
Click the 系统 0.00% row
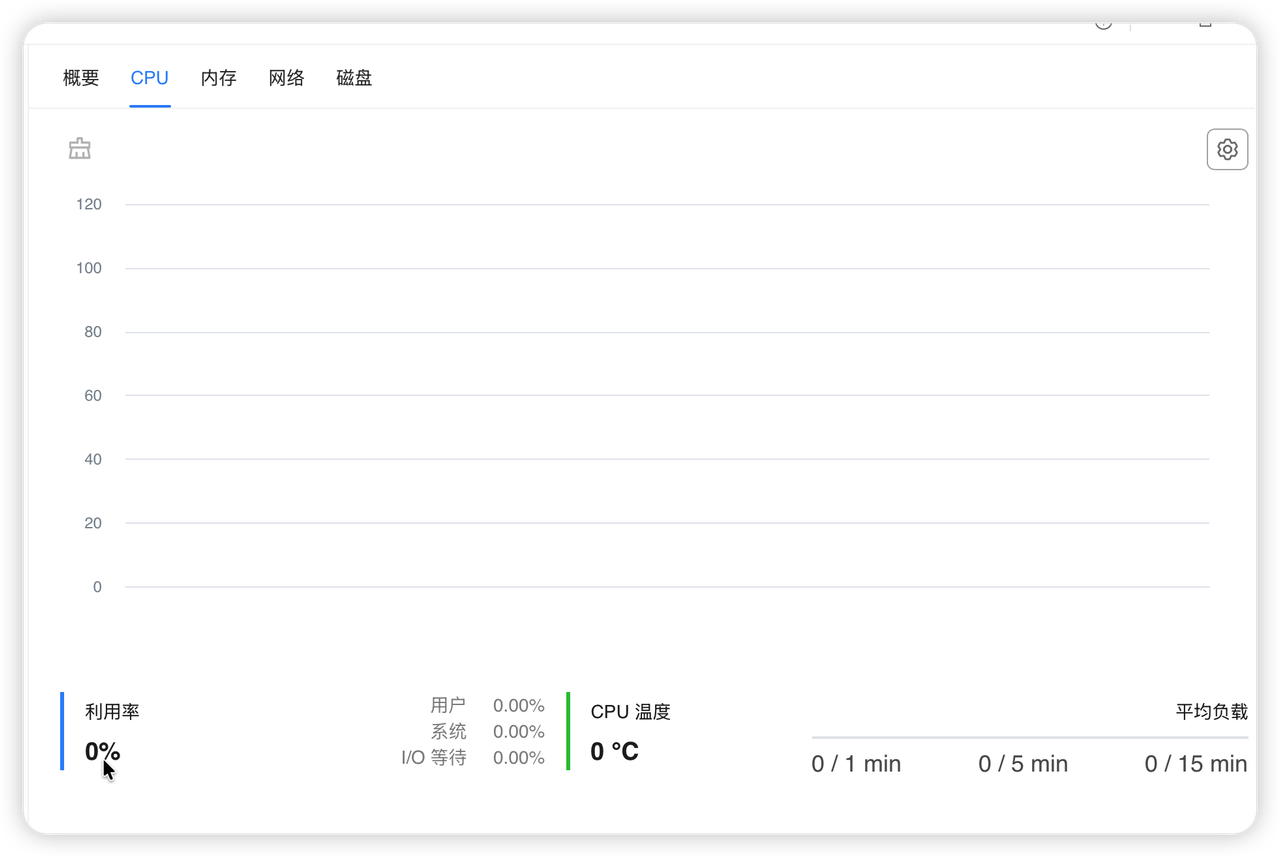[488, 732]
